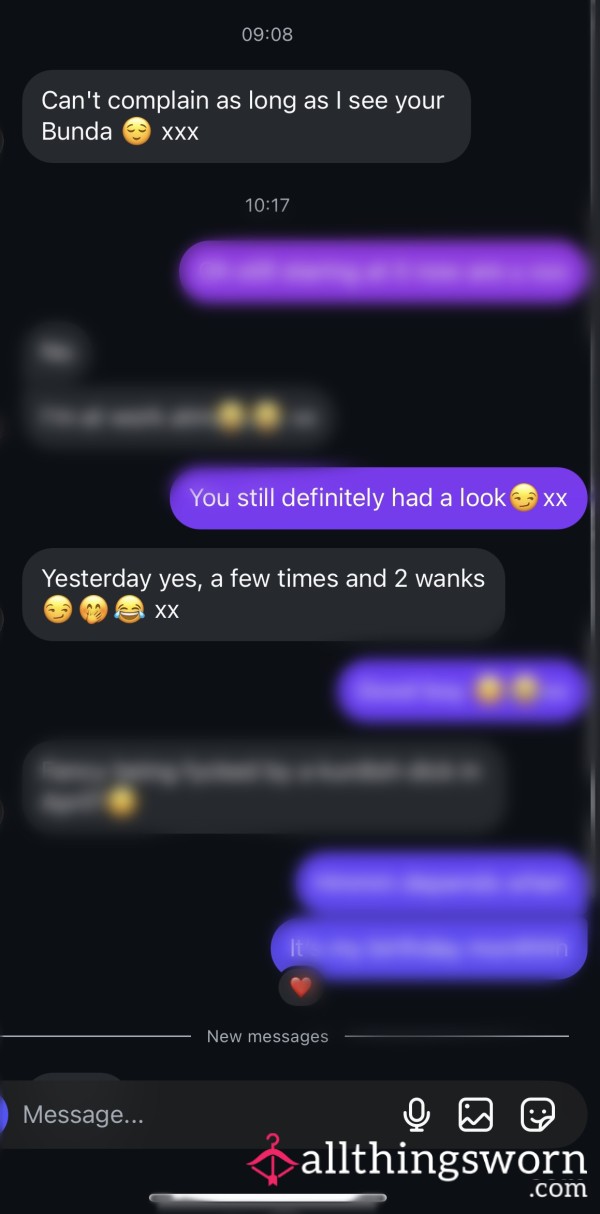Viewport: 600px width, 1214px height.
Task: Open the photo gallery icon
Action: (x=475, y=1114)
